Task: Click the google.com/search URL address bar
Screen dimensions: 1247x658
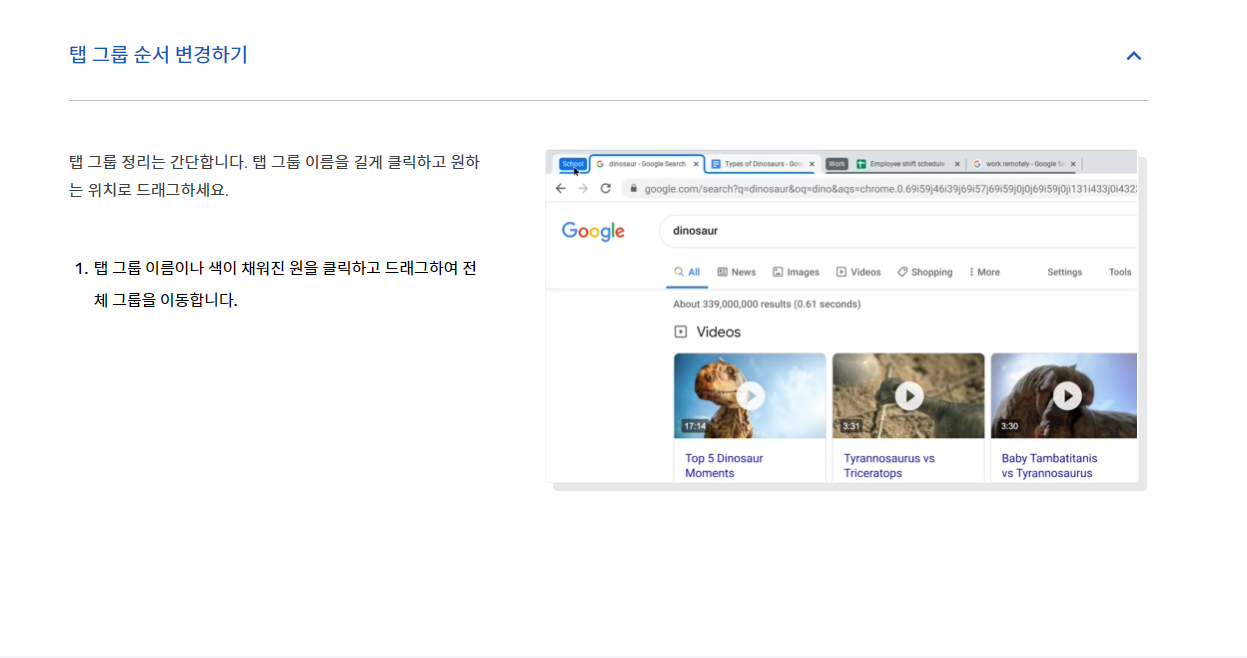Action: (x=880, y=188)
